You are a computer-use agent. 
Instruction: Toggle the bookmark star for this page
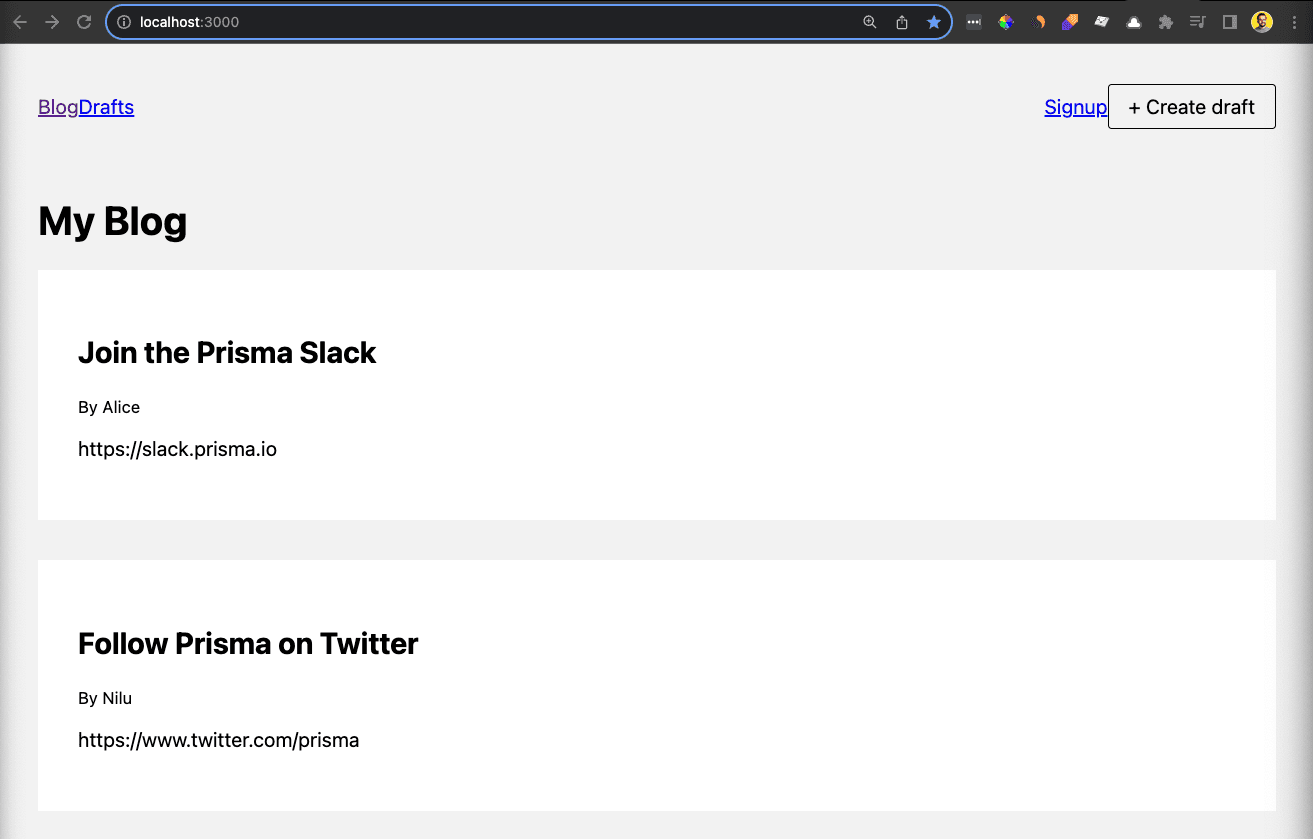933,22
